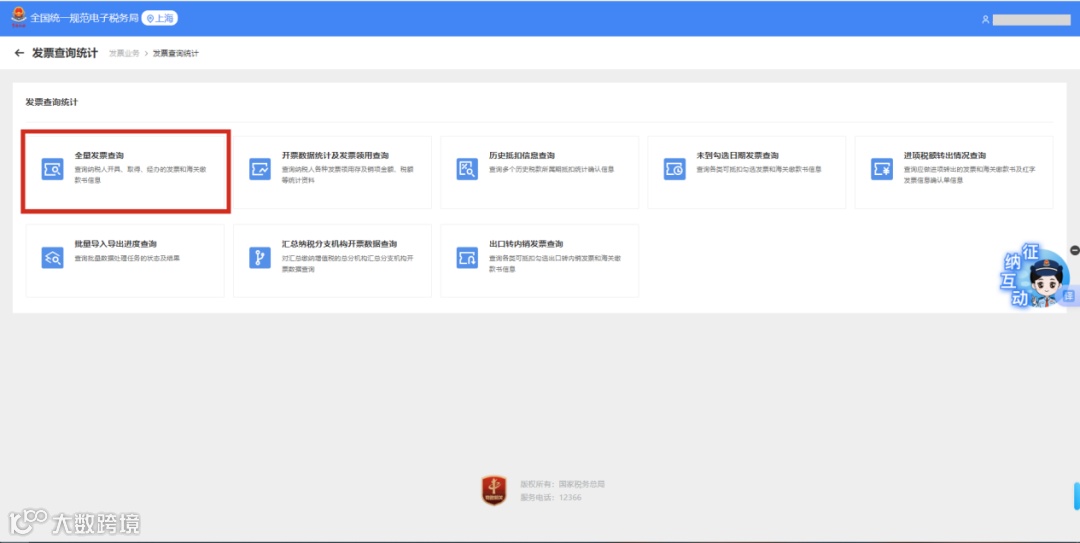Open 进项税额转出情况查询 title
Image resolution: width=1080 pixels, height=543 pixels.
click(x=945, y=156)
